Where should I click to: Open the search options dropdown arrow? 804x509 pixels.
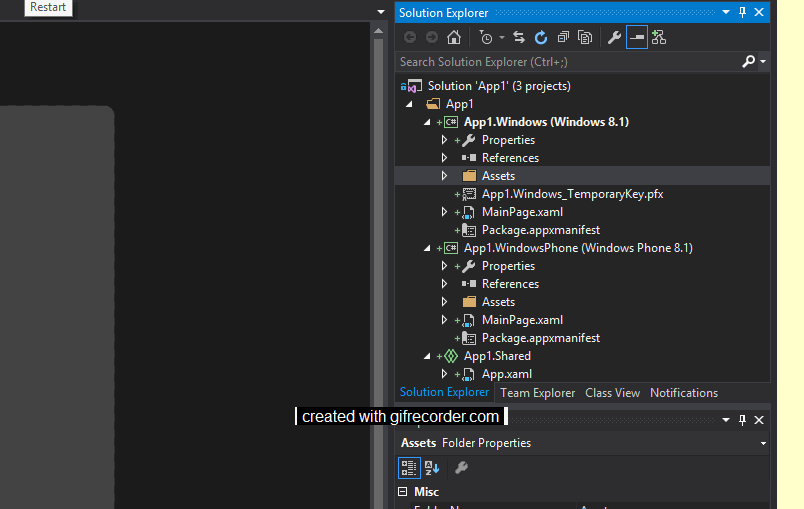[x=763, y=62]
